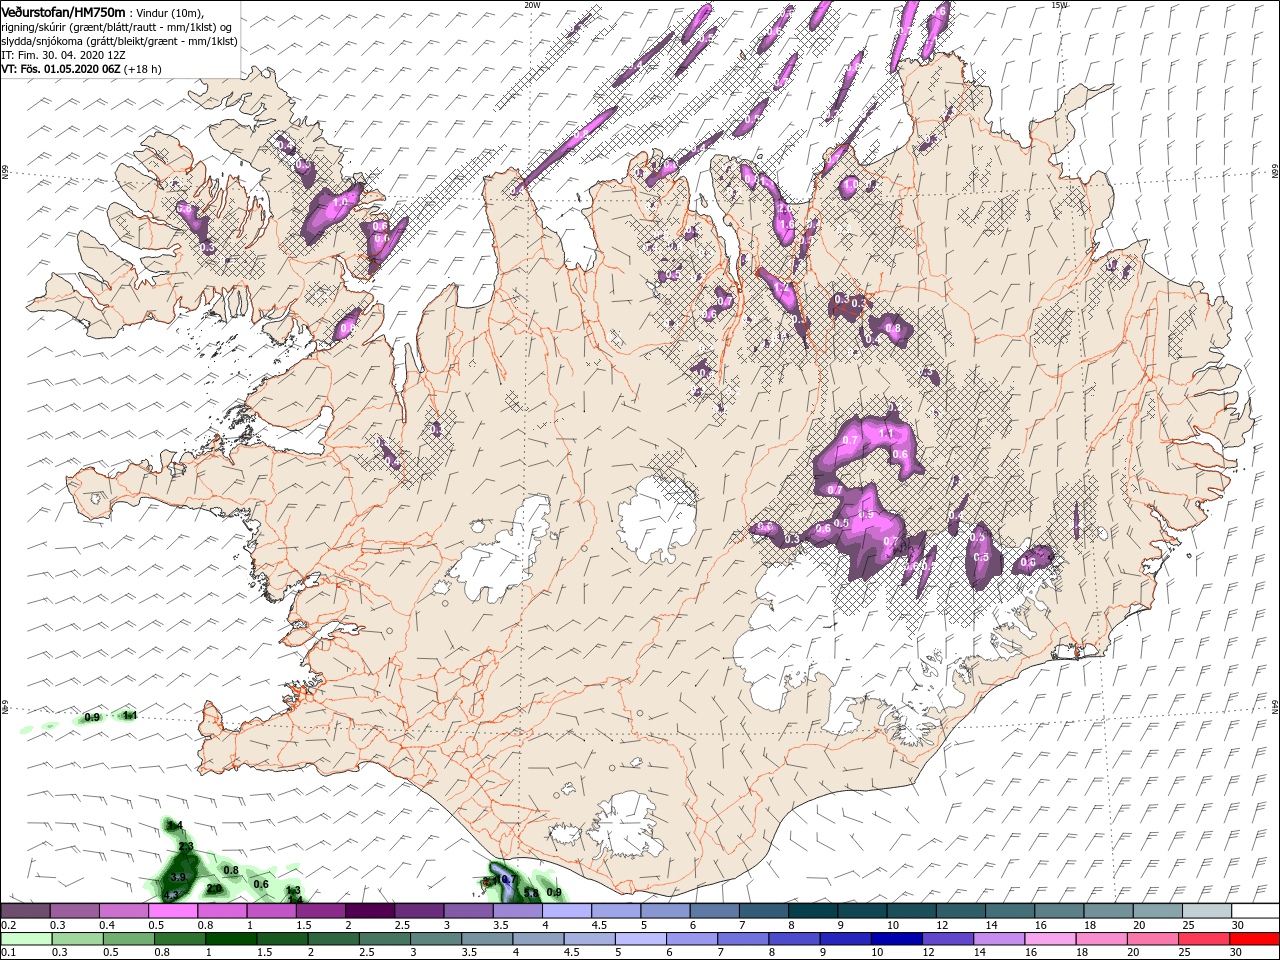
Task: Click the 'Vindur (10m)' label in the header
Action: (x=168, y=12)
